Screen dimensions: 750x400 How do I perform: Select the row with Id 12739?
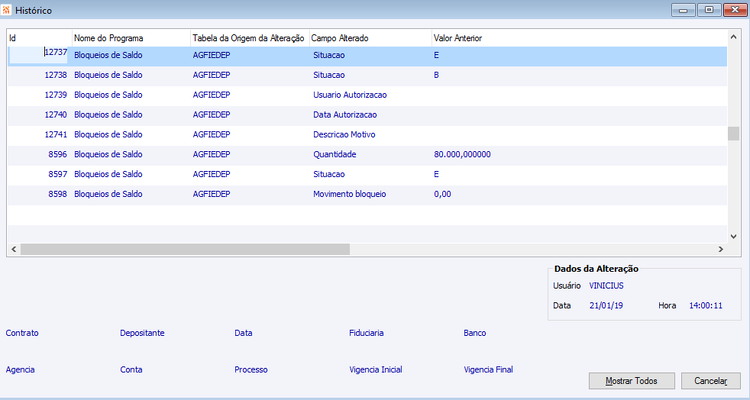[367, 95]
